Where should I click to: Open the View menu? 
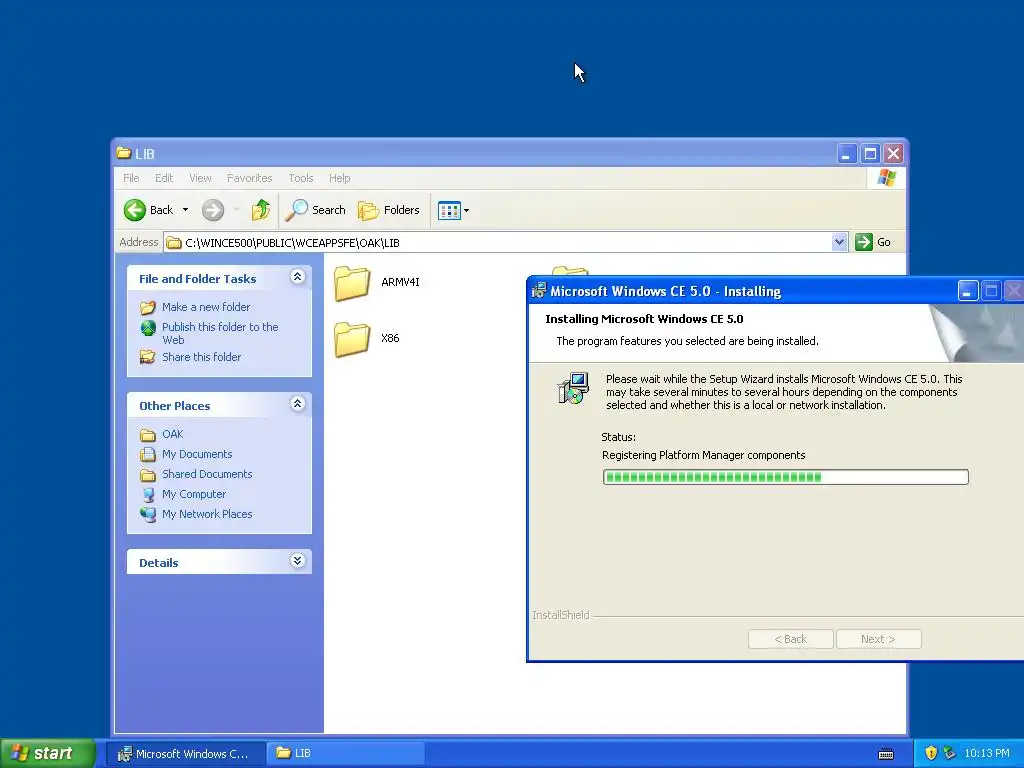200,178
